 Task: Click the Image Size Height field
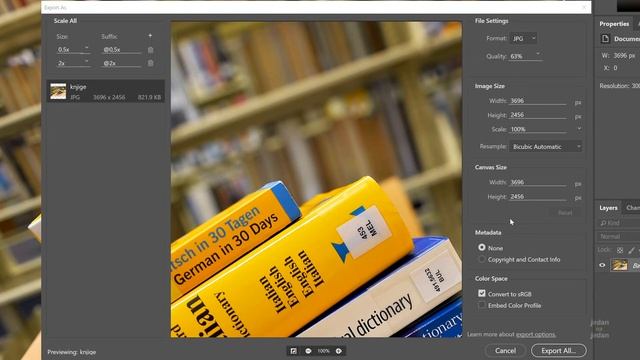(x=538, y=115)
